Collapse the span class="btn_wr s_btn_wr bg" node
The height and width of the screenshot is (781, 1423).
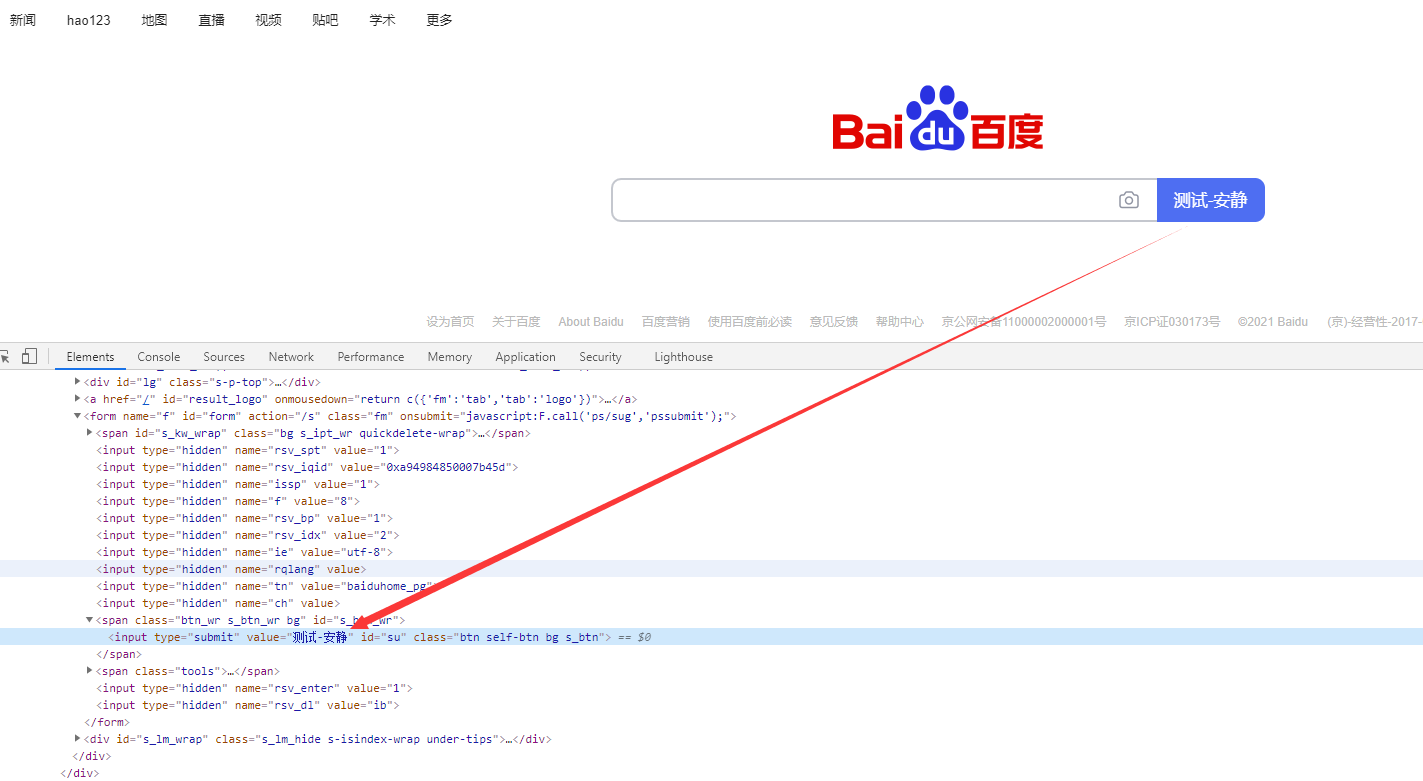pyautogui.click(x=90, y=620)
